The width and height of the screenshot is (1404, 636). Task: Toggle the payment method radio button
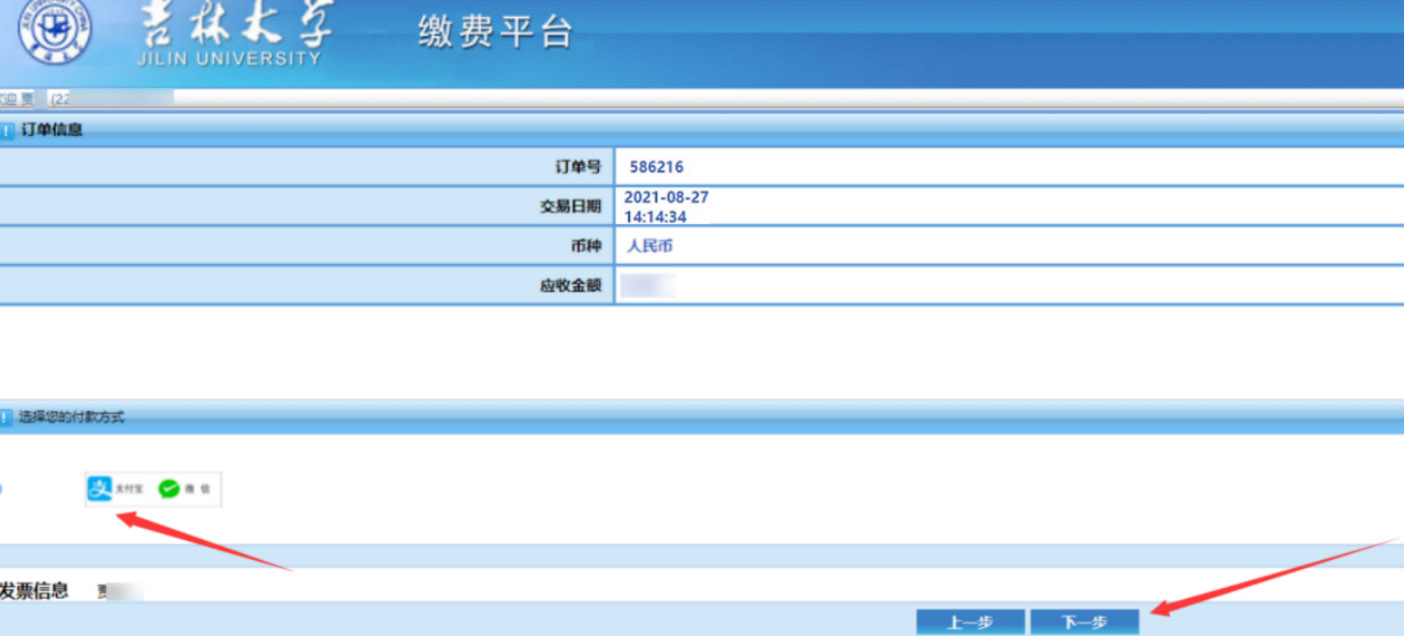[x=0, y=489]
